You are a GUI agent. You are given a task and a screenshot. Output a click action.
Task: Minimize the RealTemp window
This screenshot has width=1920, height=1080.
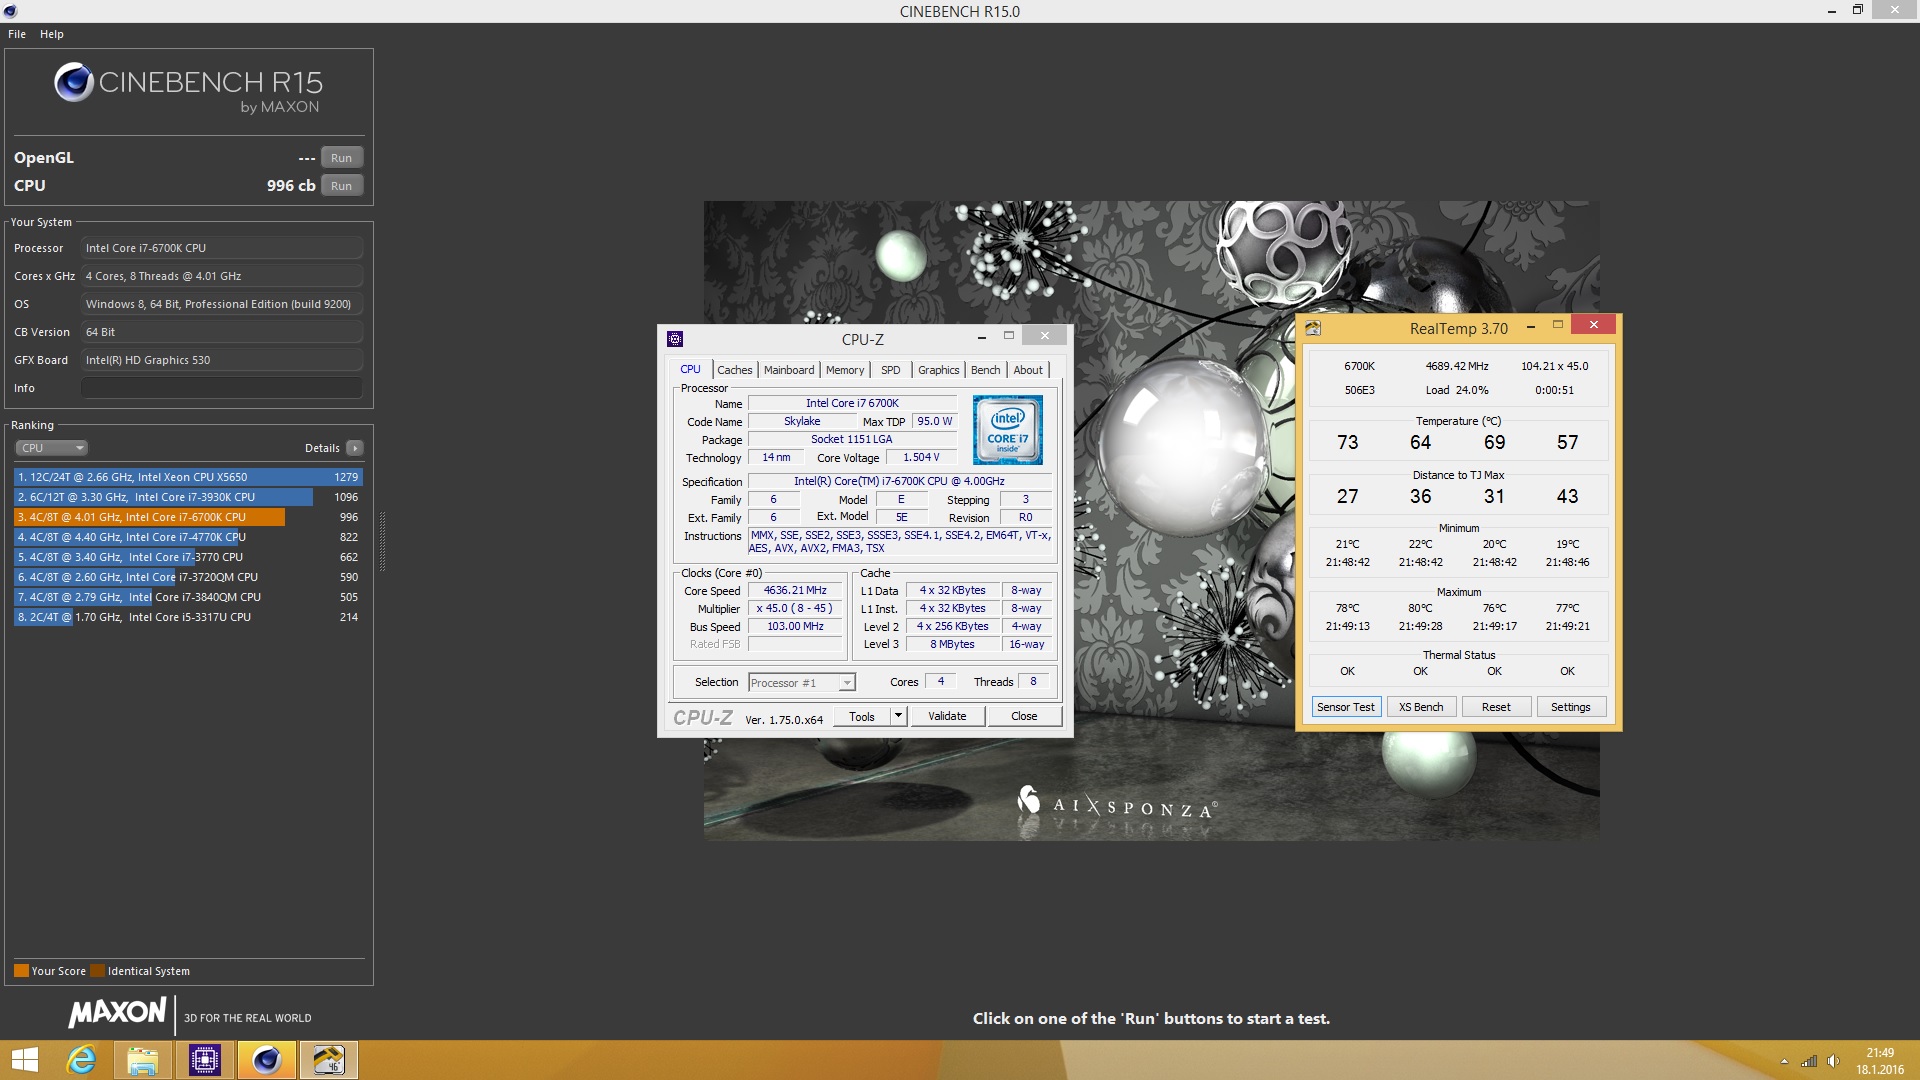pyautogui.click(x=1530, y=326)
